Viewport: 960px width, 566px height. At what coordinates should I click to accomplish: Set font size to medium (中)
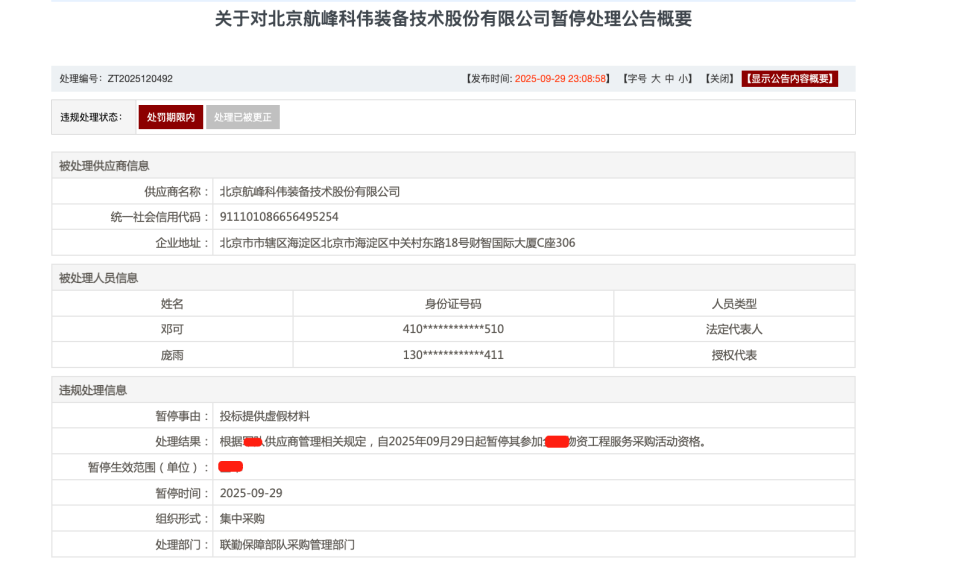(x=671, y=79)
